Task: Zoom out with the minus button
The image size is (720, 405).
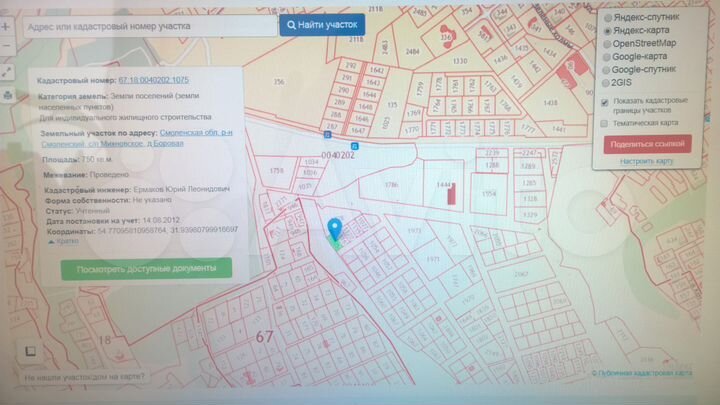Action: click(x=8, y=45)
